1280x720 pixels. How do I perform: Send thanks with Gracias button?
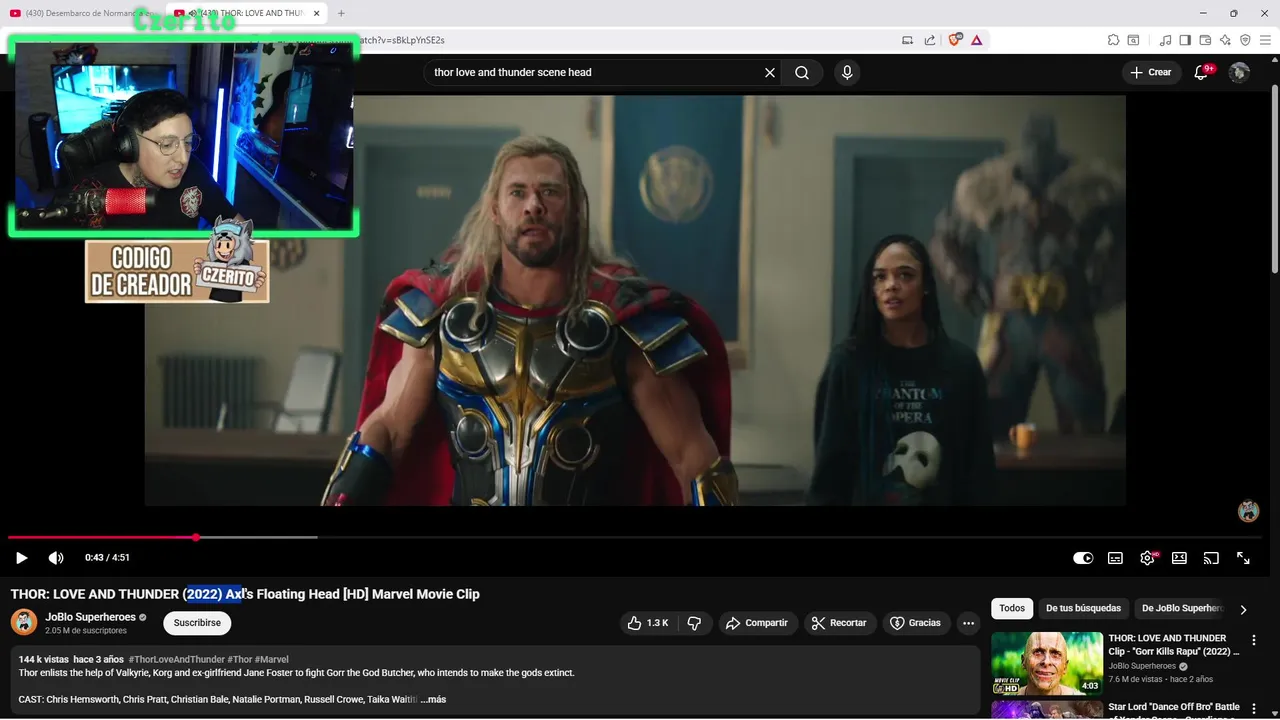(x=915, y=623)
